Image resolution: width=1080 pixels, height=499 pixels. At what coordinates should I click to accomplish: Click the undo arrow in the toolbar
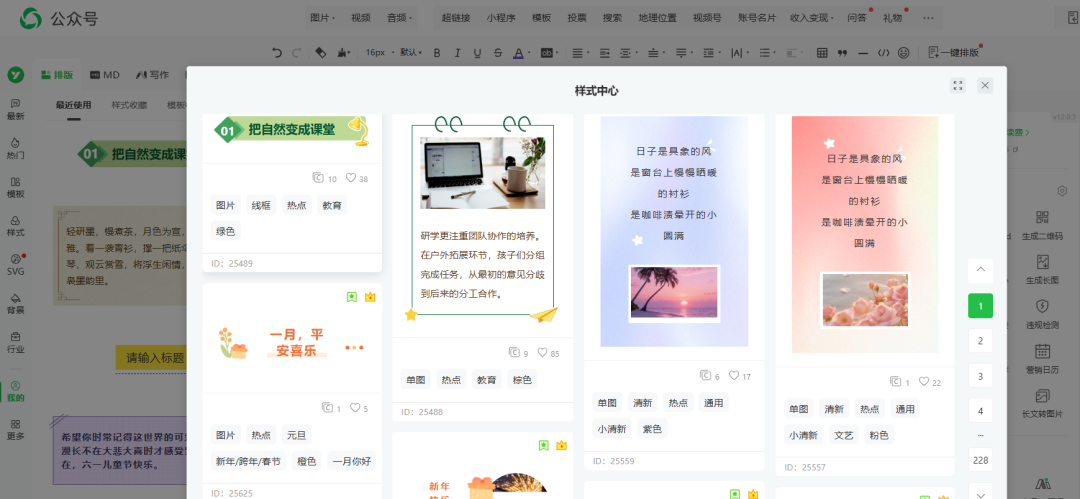tap(277, 52)
